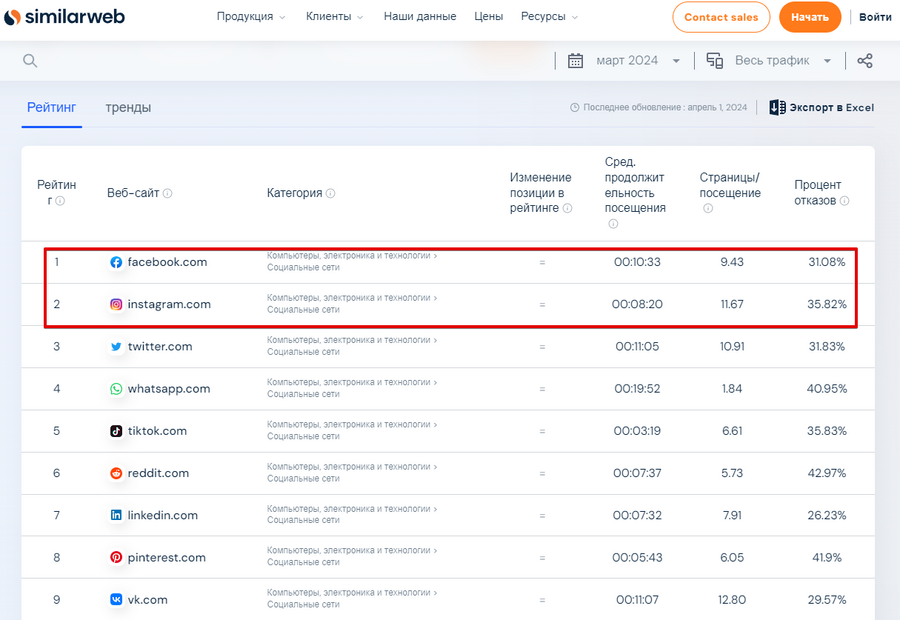
Task: Click info icon beside Изменение позиции в рейтинге
Action: pos(568,208)
